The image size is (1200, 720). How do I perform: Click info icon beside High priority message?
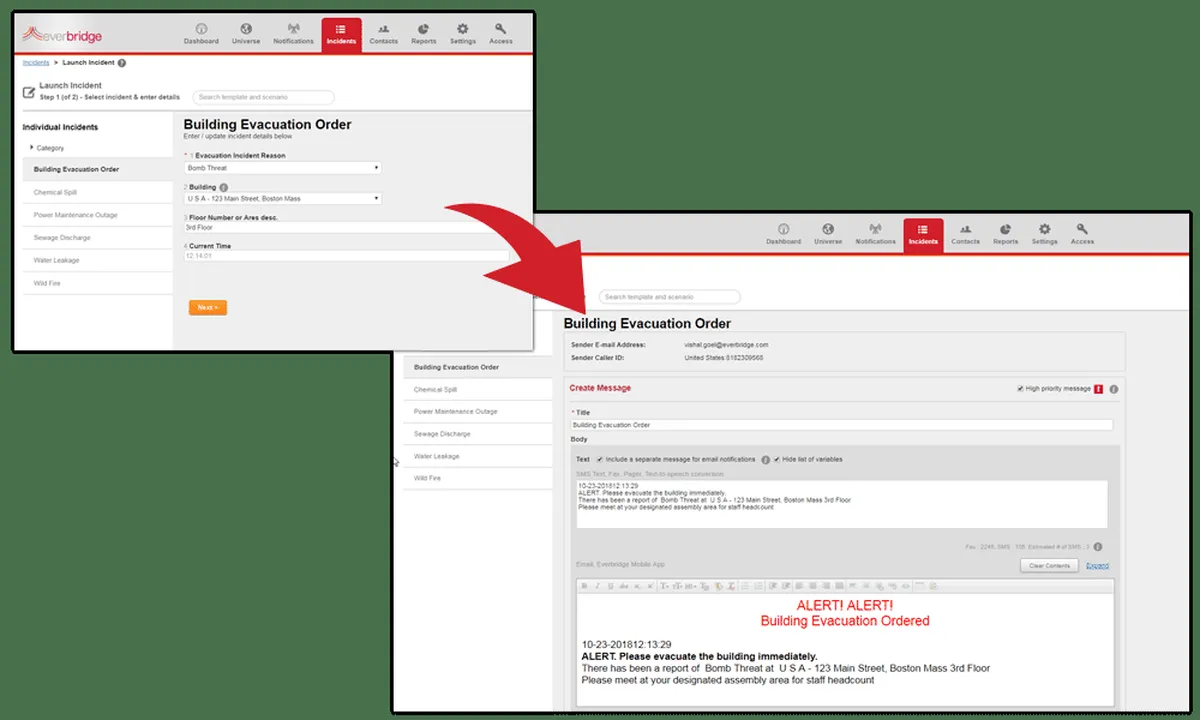pyautogui.click(x=1113, y=388)
